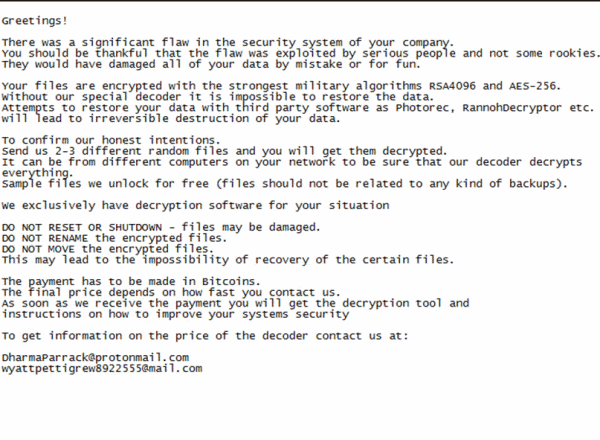Click the line starting 'Sample files we unlock'

(285, 184)
